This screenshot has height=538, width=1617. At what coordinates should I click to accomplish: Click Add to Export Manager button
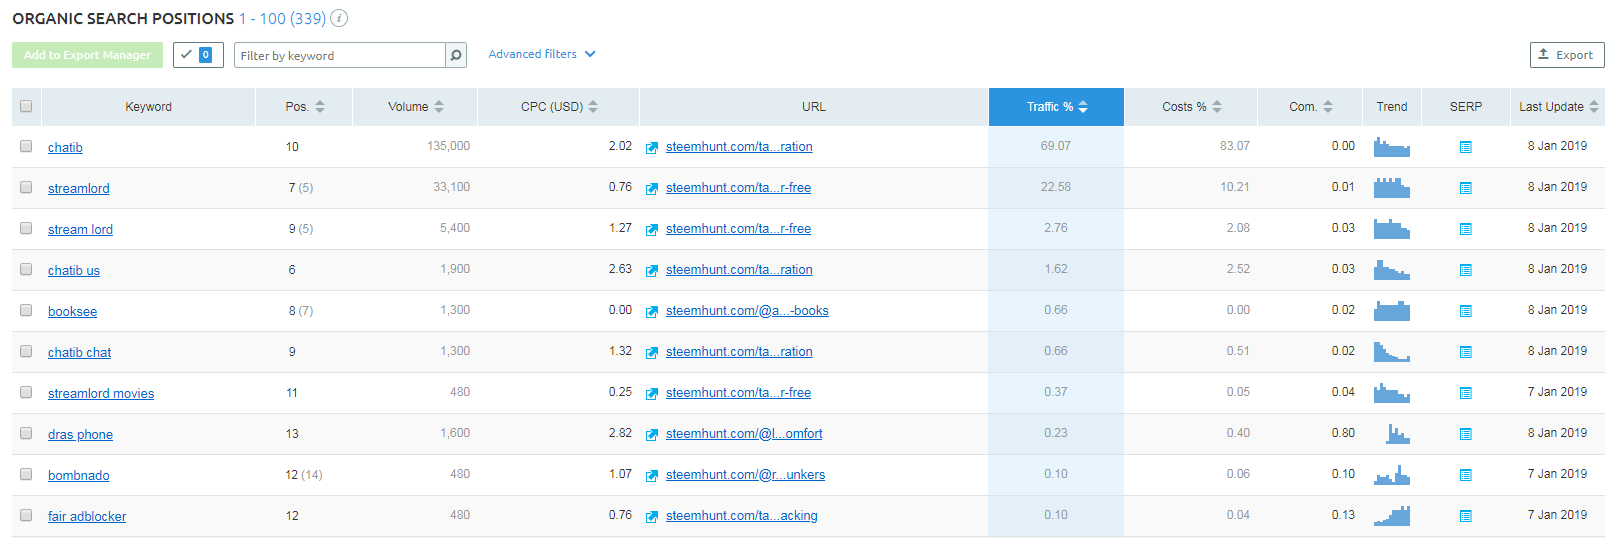coord(87,55)
